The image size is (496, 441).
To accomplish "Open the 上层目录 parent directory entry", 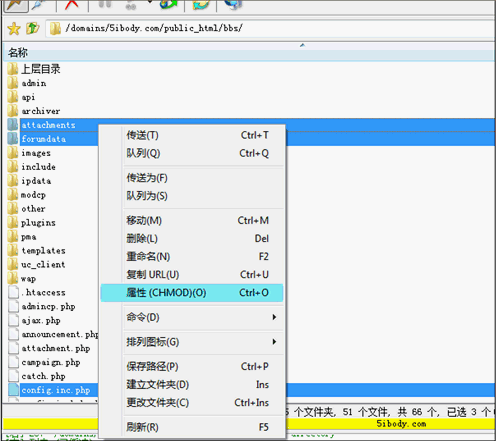I will tap(41, 69).
